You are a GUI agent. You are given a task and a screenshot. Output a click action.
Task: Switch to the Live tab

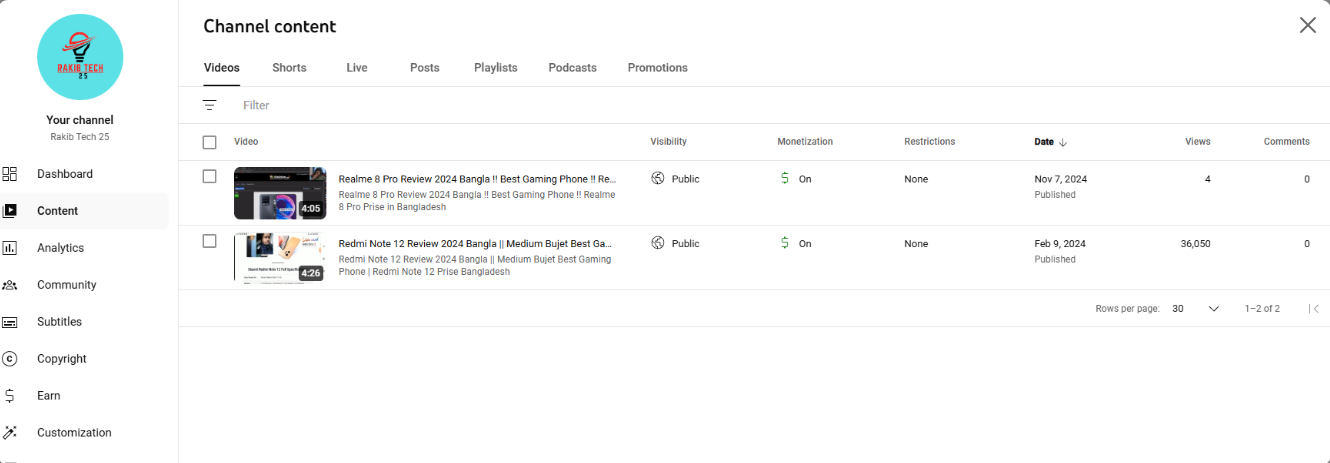tap(357, 68)
